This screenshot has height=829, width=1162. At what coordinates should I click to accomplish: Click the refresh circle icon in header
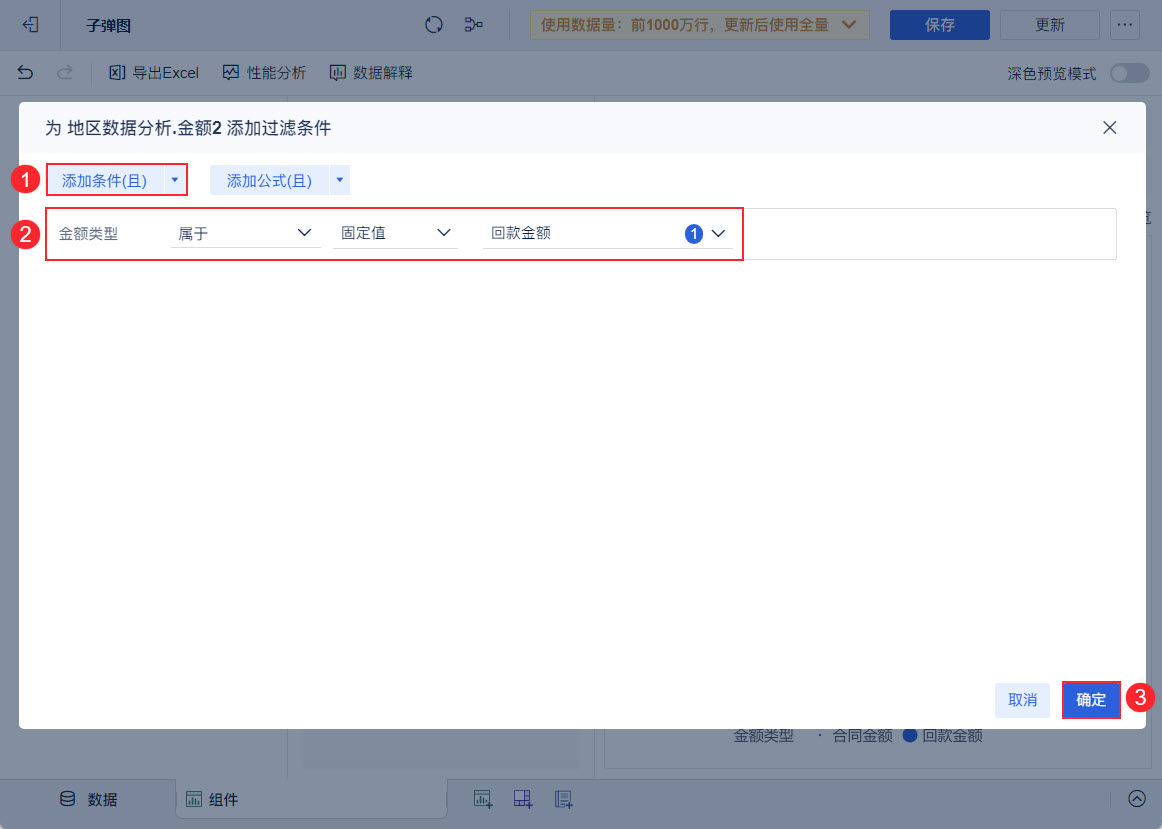point(434,24)
